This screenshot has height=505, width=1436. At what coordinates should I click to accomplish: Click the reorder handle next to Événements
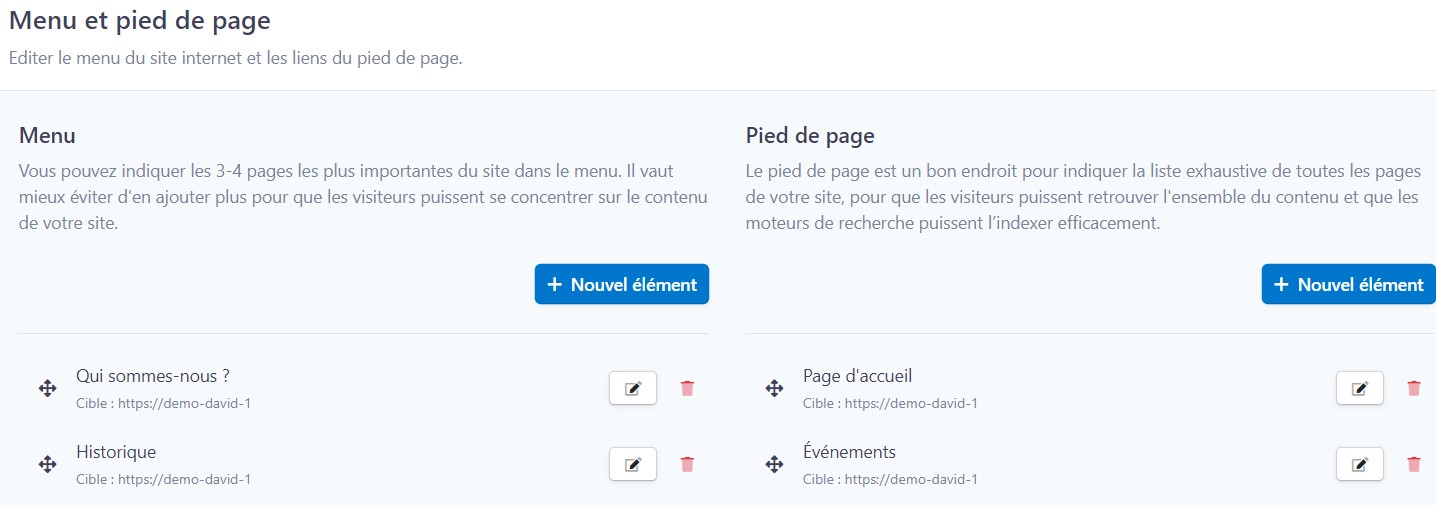click(x=774, y=464)
